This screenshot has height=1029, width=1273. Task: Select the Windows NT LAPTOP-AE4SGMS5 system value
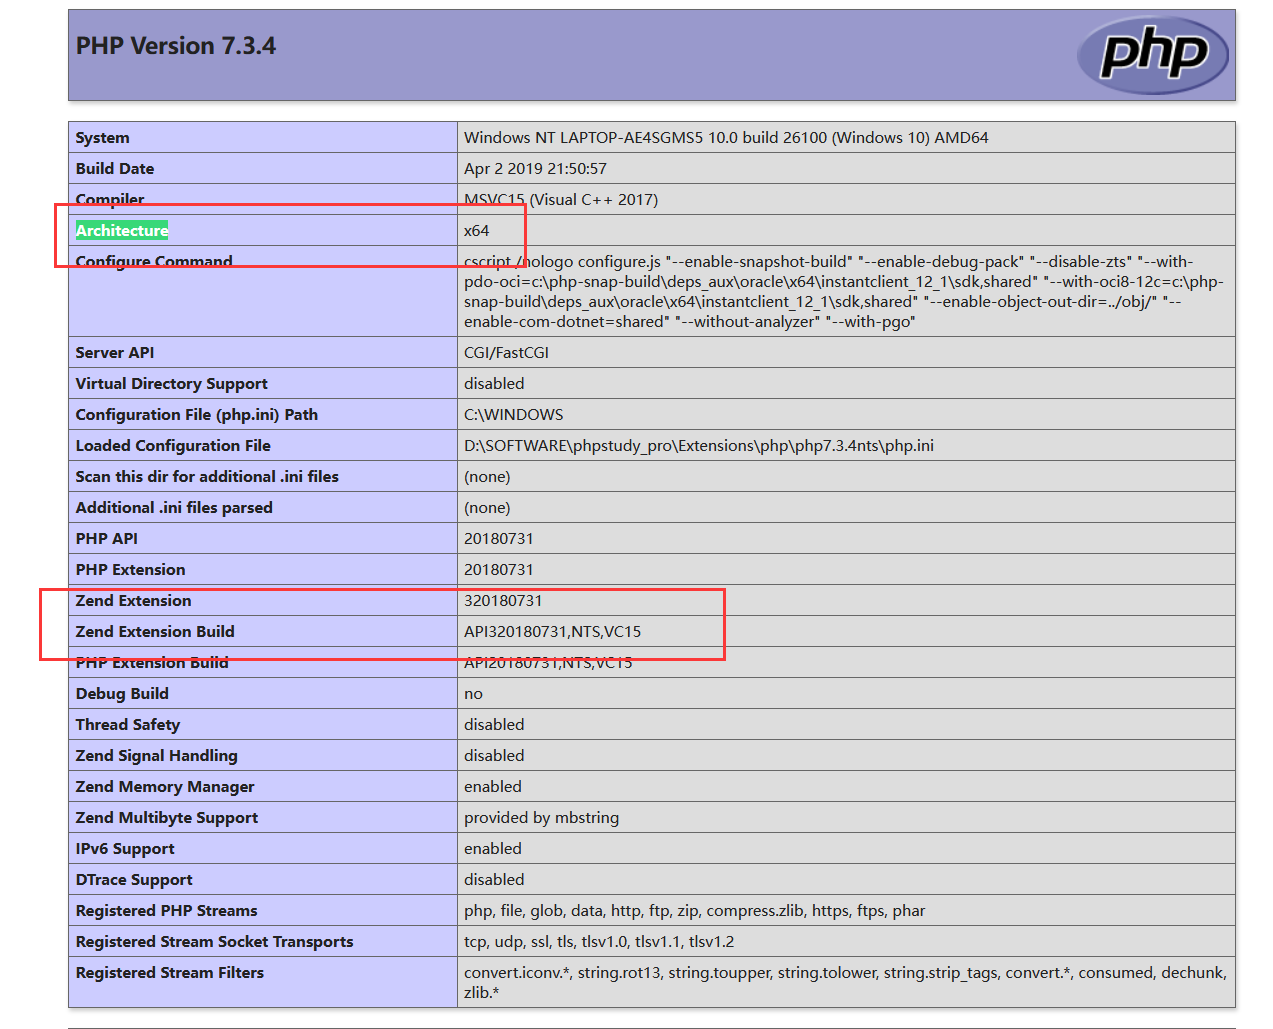[x=726, y=138]
